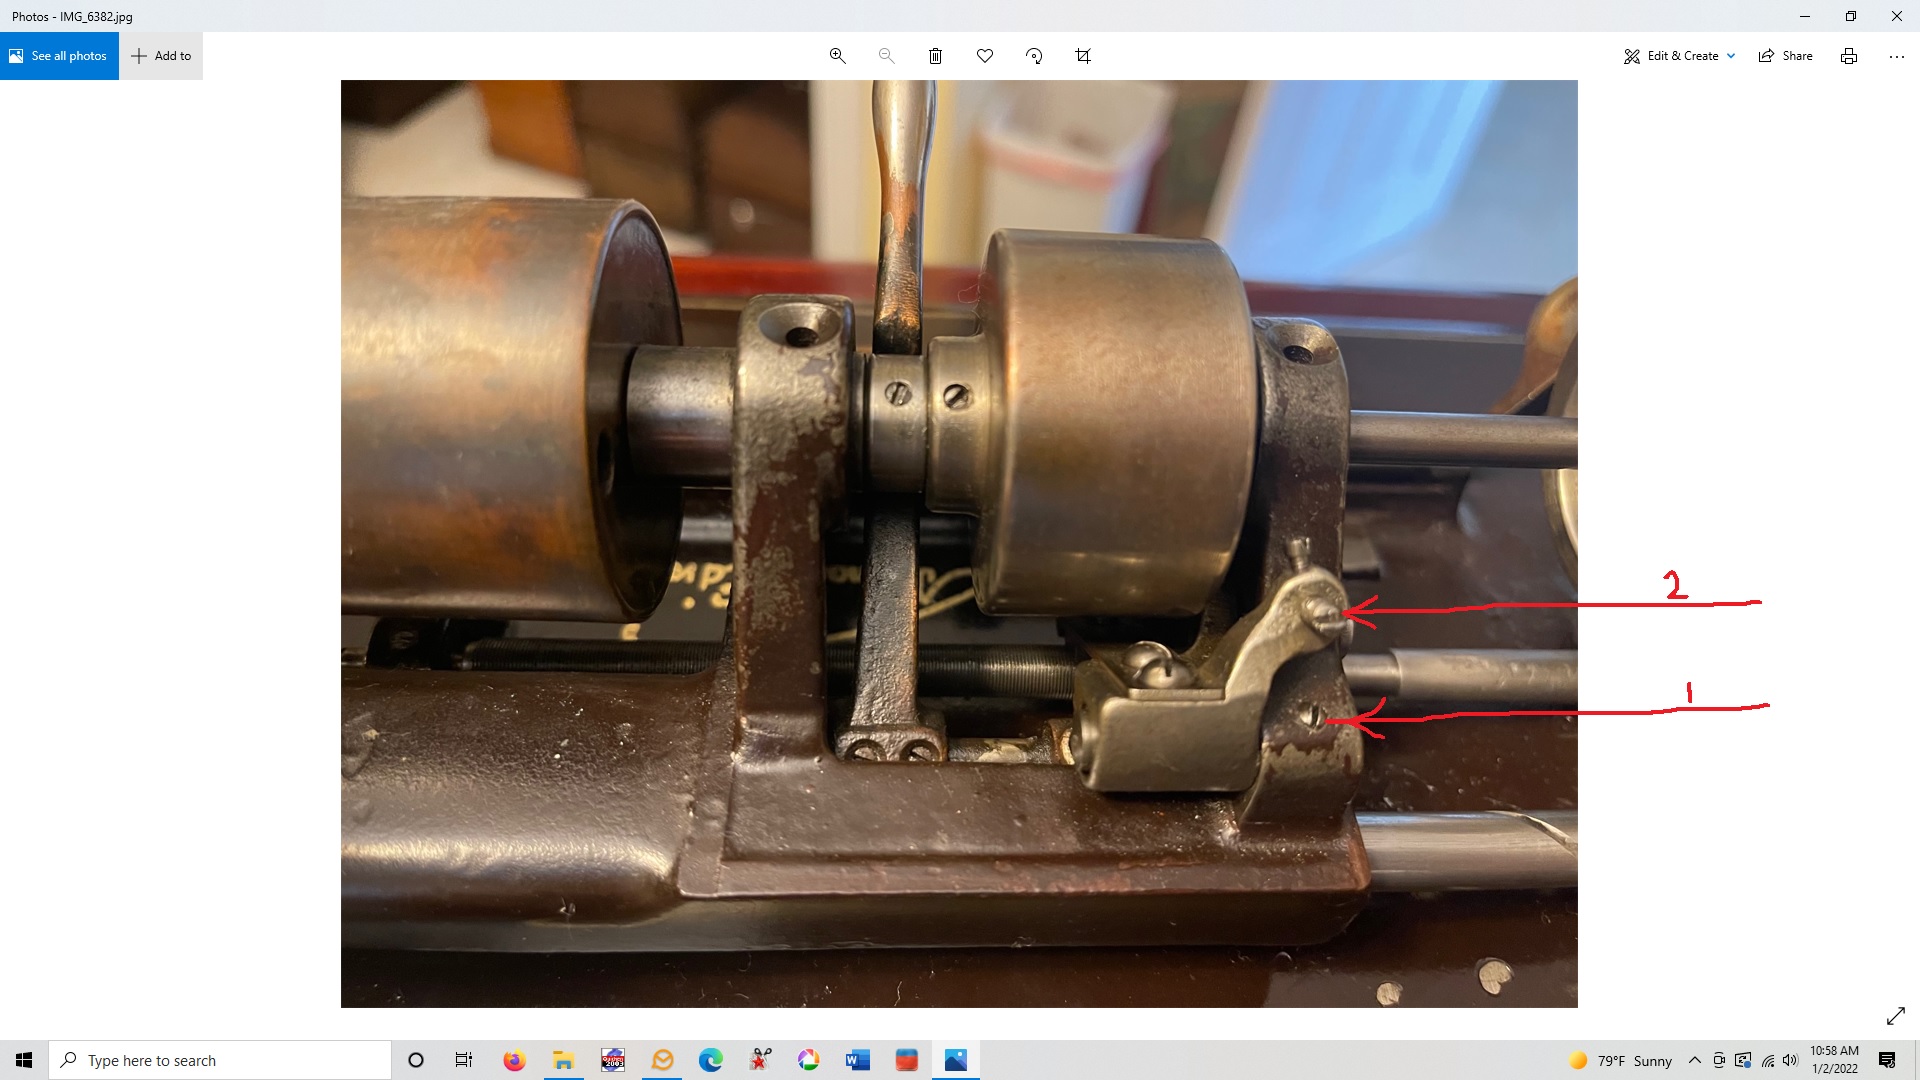This screenshot has width=1920, height=1080.
Task: Go back to See all photos
Action: 59,56
